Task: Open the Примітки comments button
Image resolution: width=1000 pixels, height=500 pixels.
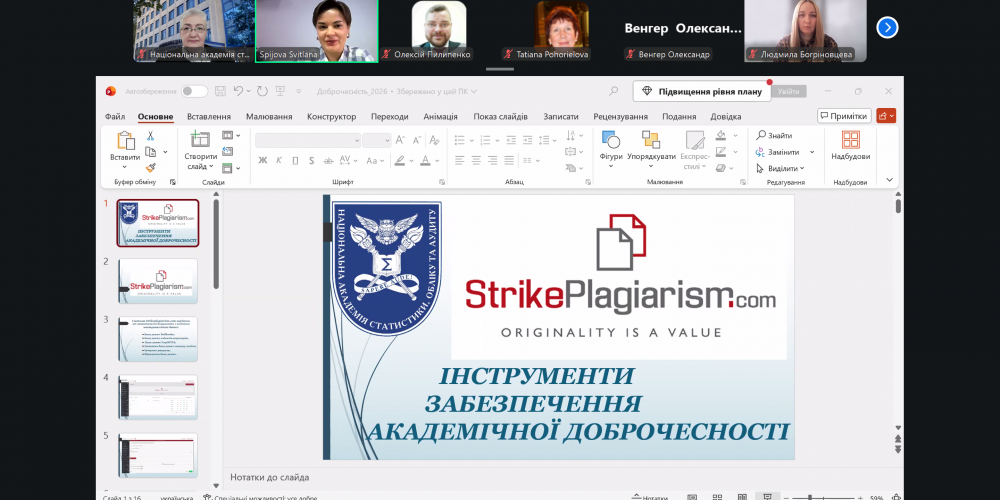Action: pyautogui.click(x=844, y=116)
